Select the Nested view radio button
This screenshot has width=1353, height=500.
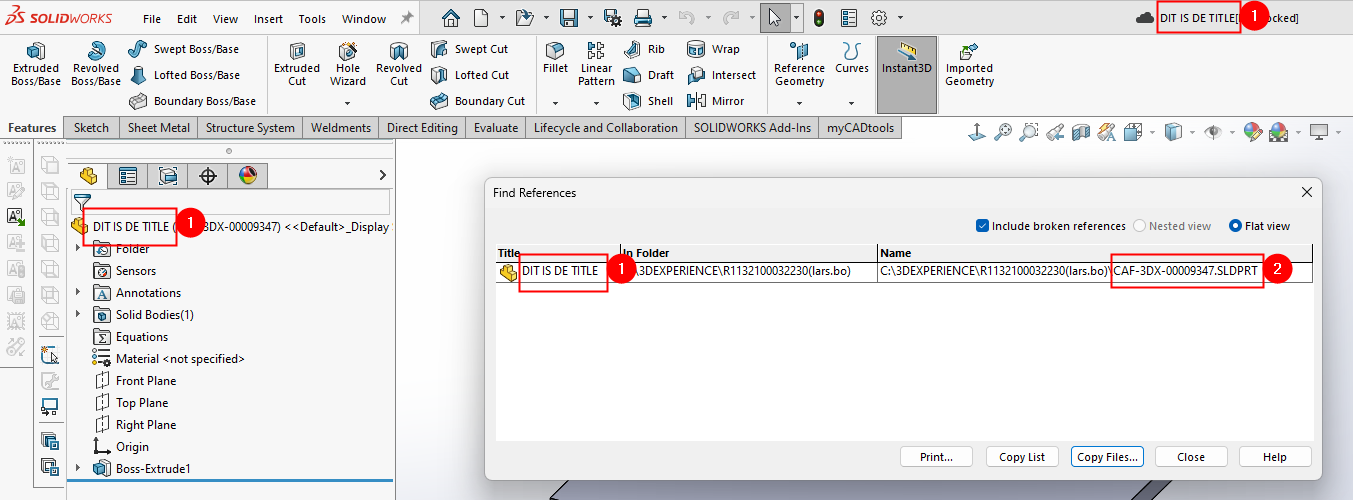pos(1139,226)
